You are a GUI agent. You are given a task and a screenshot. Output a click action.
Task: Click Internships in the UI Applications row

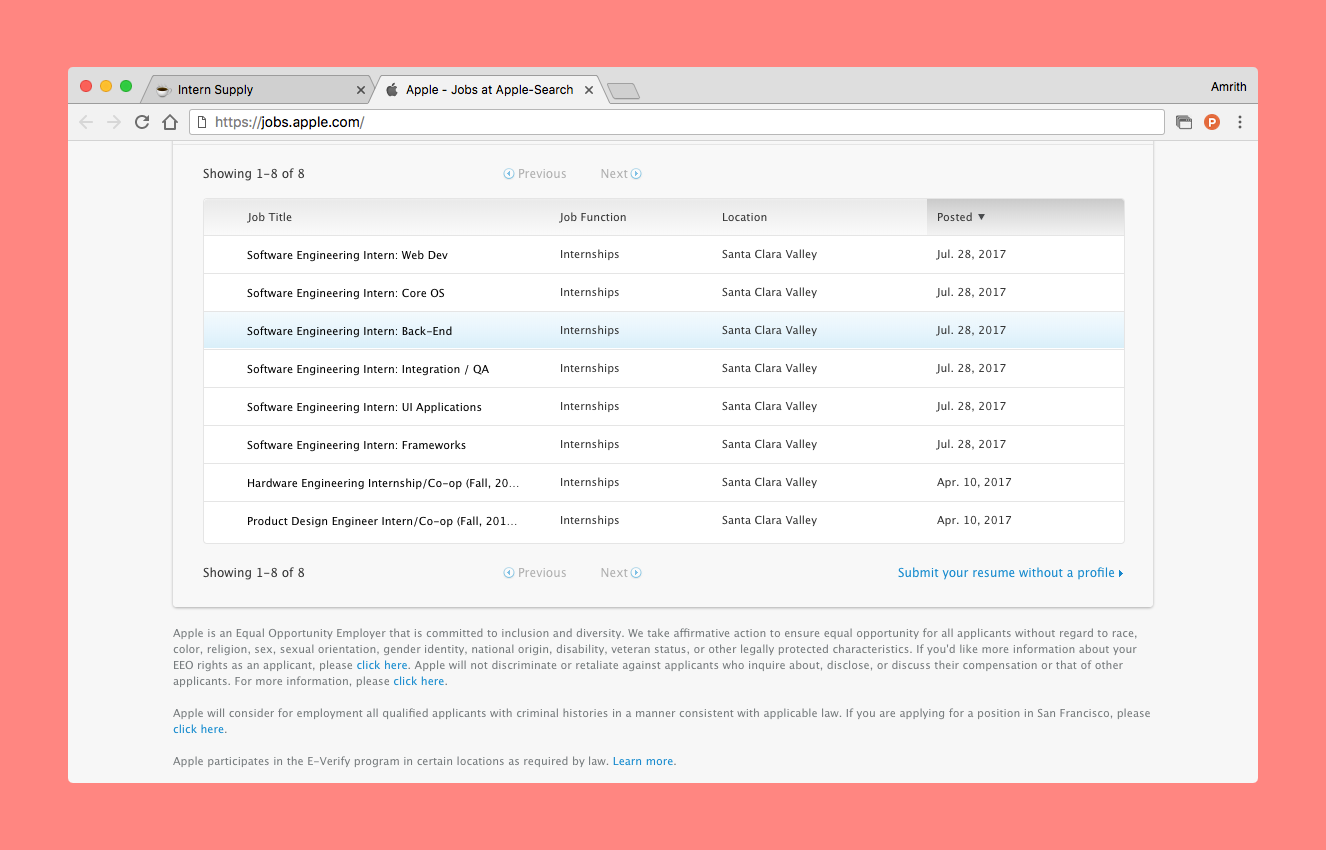click(x=589, y=406)
